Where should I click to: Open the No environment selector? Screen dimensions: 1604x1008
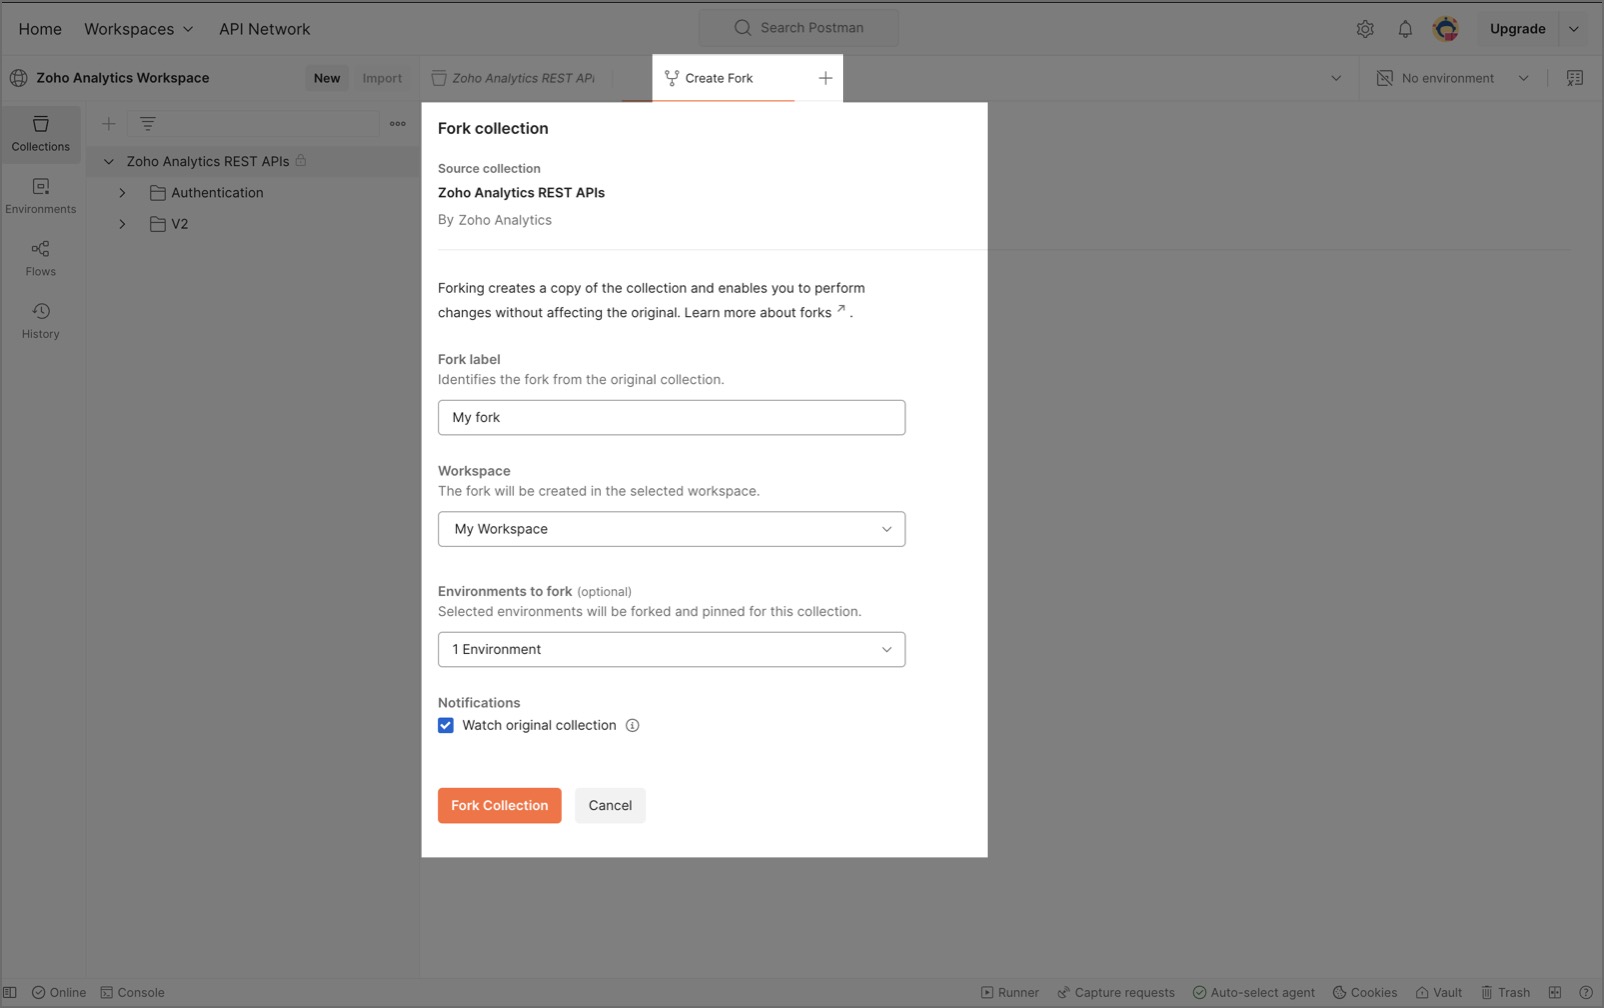coord(1453,78)
